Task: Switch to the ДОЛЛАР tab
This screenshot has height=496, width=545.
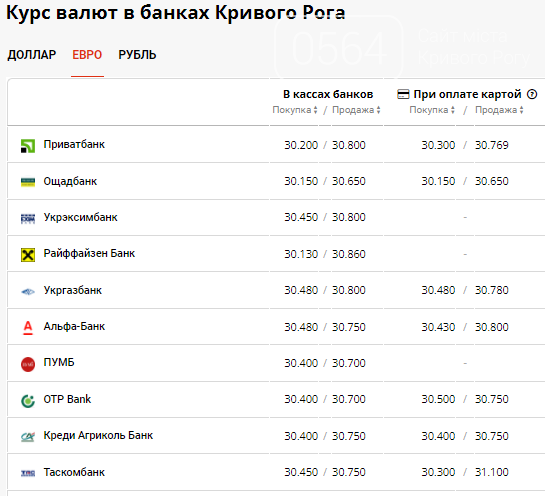Action: pyautogui.click(x=32, y=55)
